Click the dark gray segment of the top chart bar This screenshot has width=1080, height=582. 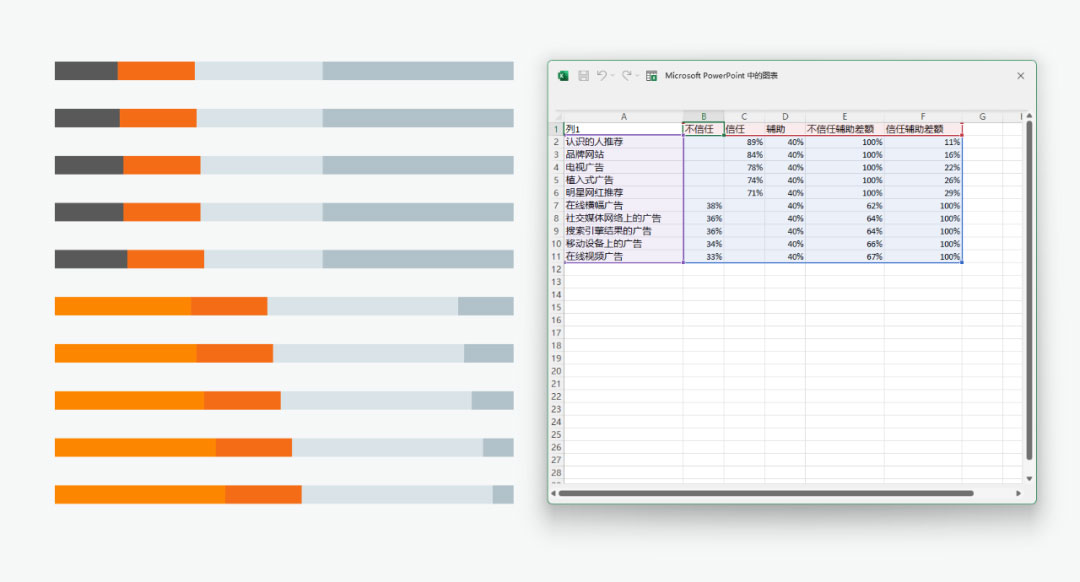86,71
